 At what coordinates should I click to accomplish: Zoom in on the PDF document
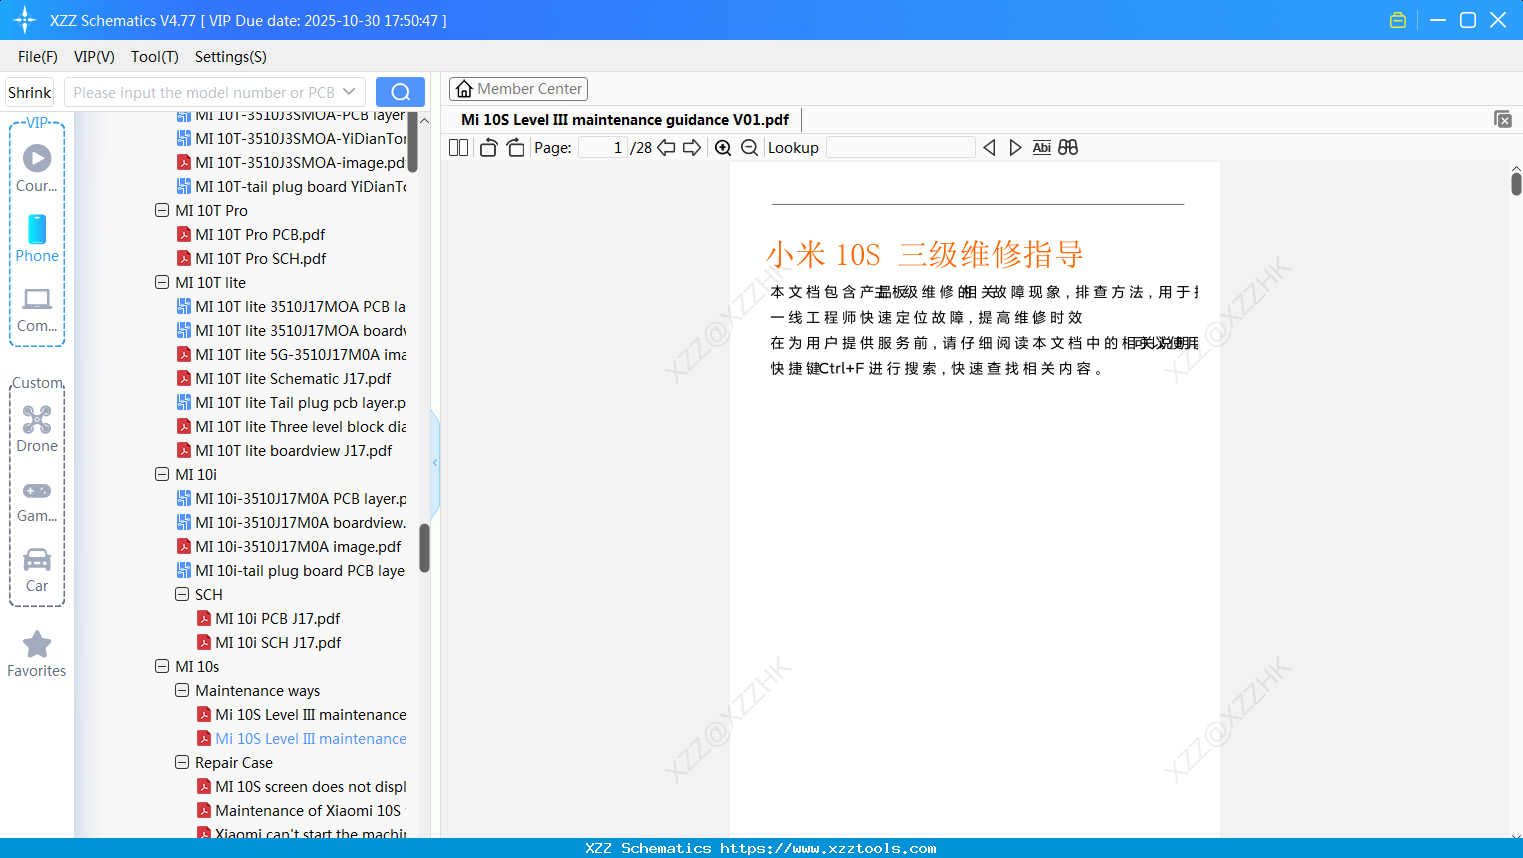coord(722,147)
